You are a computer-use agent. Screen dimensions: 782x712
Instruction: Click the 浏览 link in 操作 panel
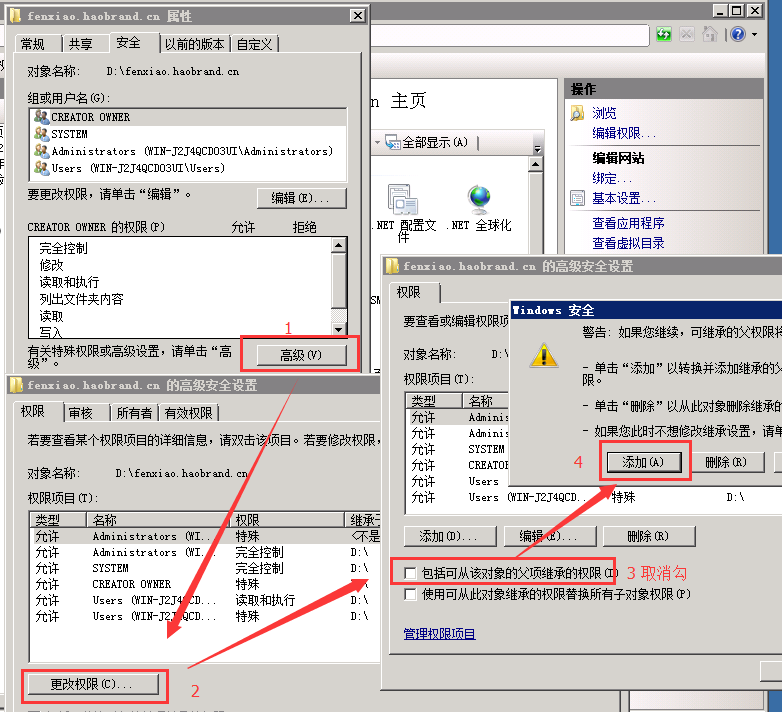pos(604,113)
